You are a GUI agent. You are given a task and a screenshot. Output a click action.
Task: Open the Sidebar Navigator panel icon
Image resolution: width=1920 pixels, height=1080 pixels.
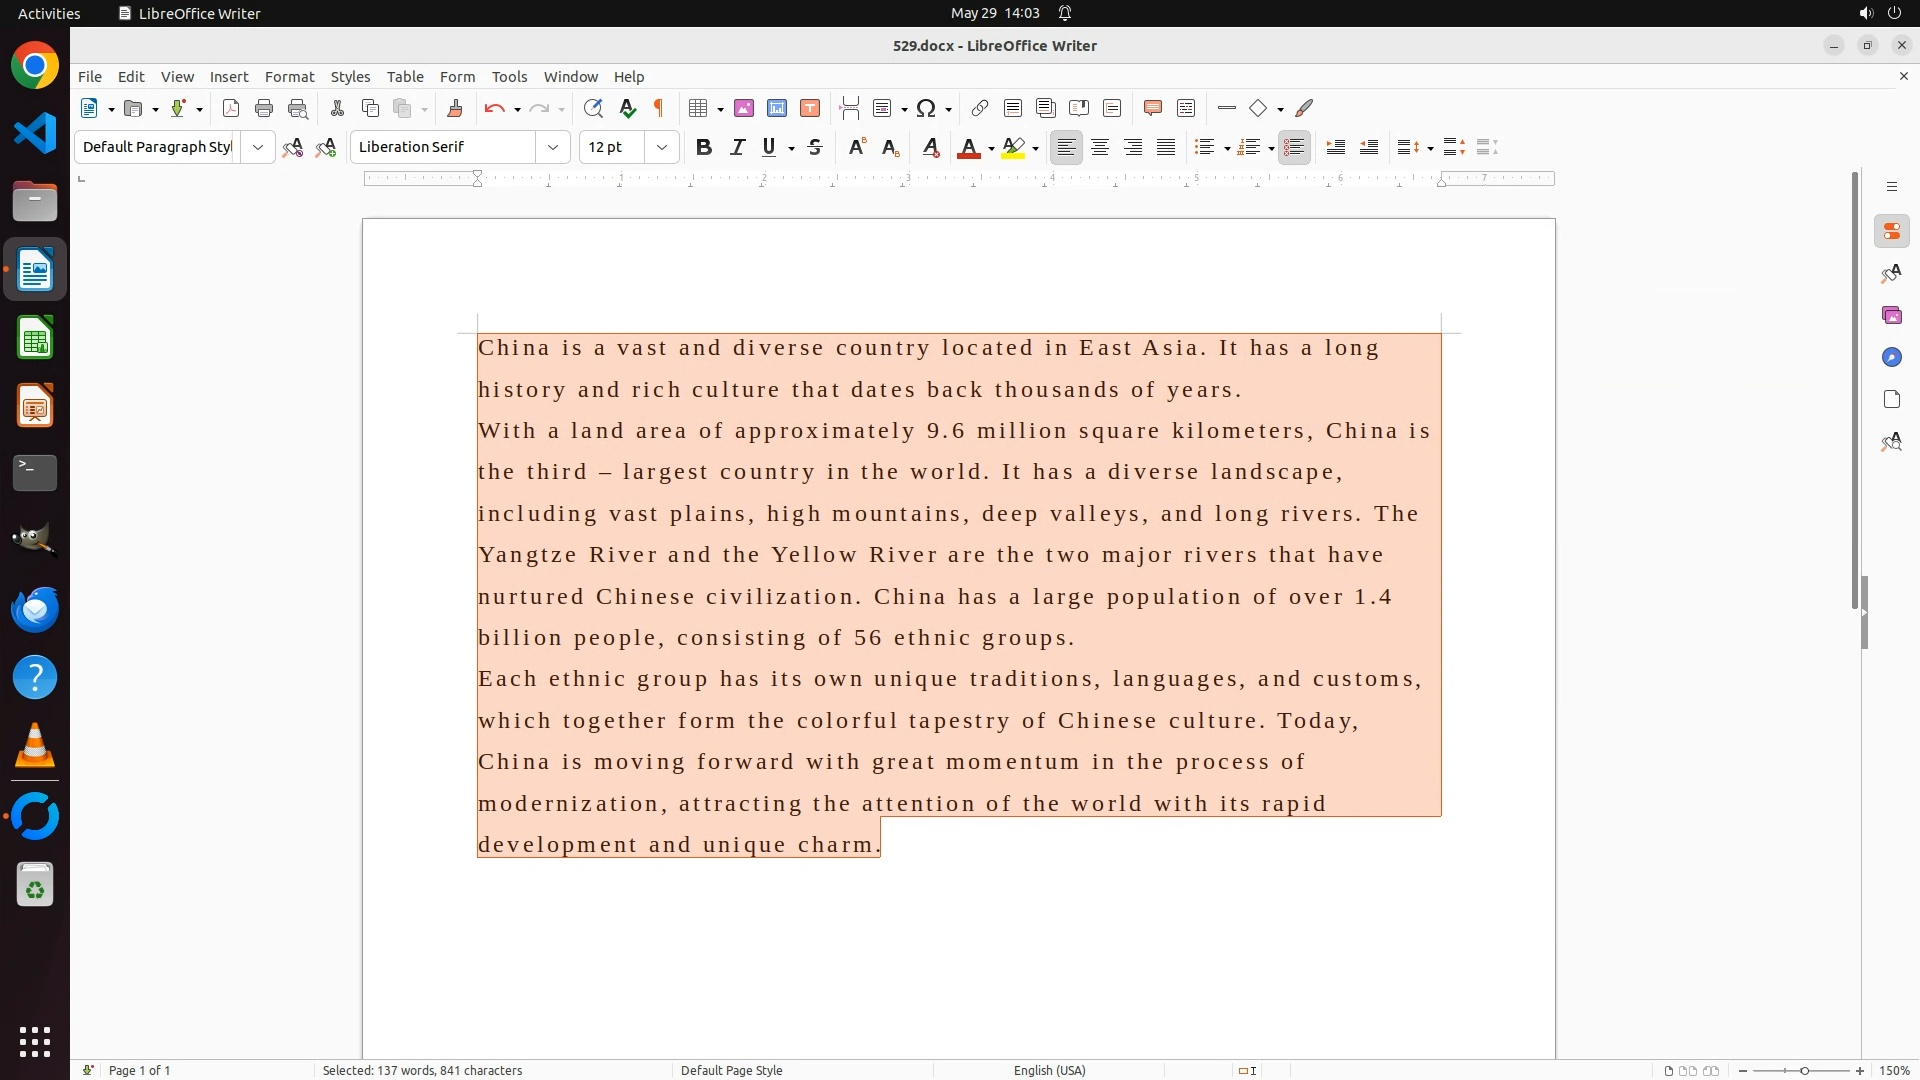(1891, 358)
